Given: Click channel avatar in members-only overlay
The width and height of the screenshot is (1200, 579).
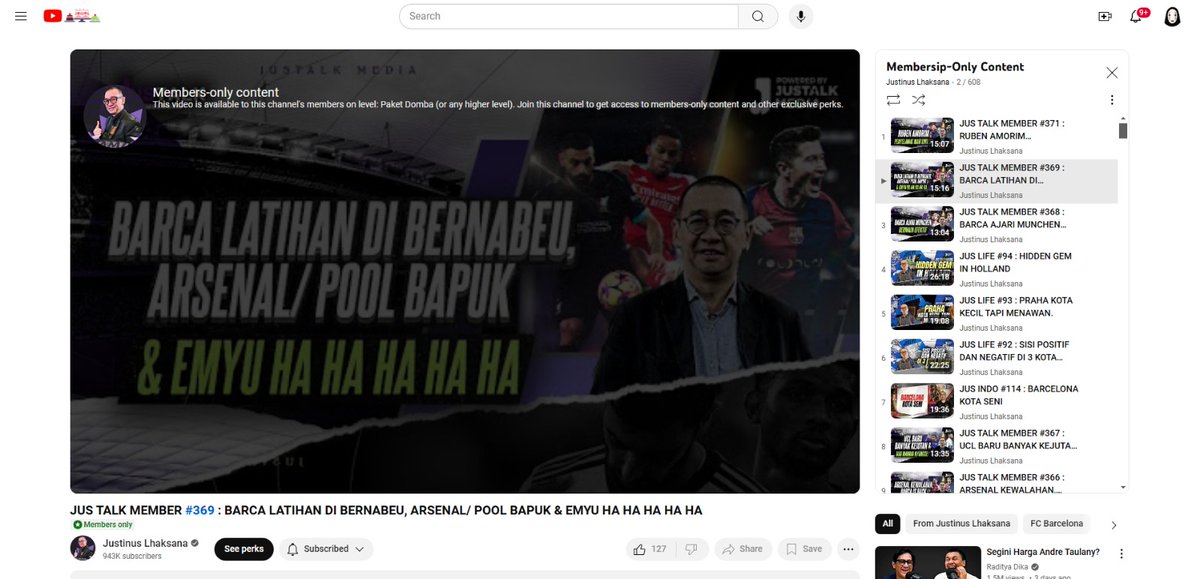Looking at the screenshot, I should pyautogui.click(x=115, y=116).
